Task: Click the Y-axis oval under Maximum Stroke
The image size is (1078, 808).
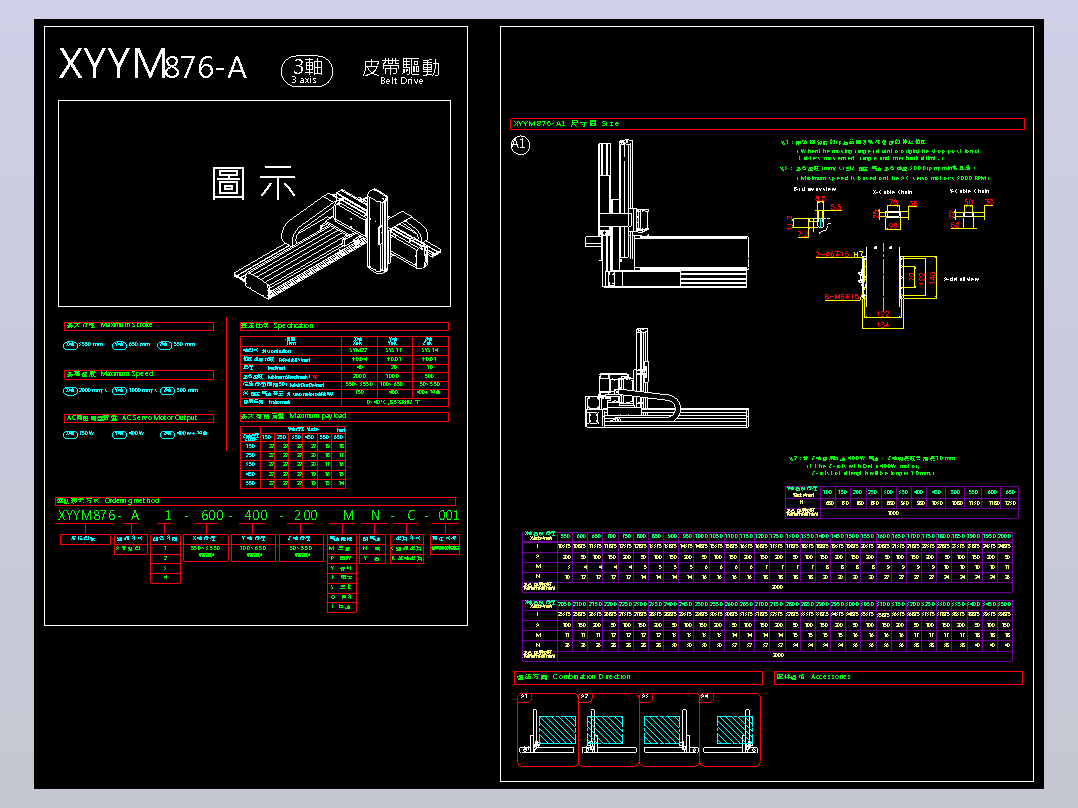Action: pyautogui.click(x=120, y=345)
